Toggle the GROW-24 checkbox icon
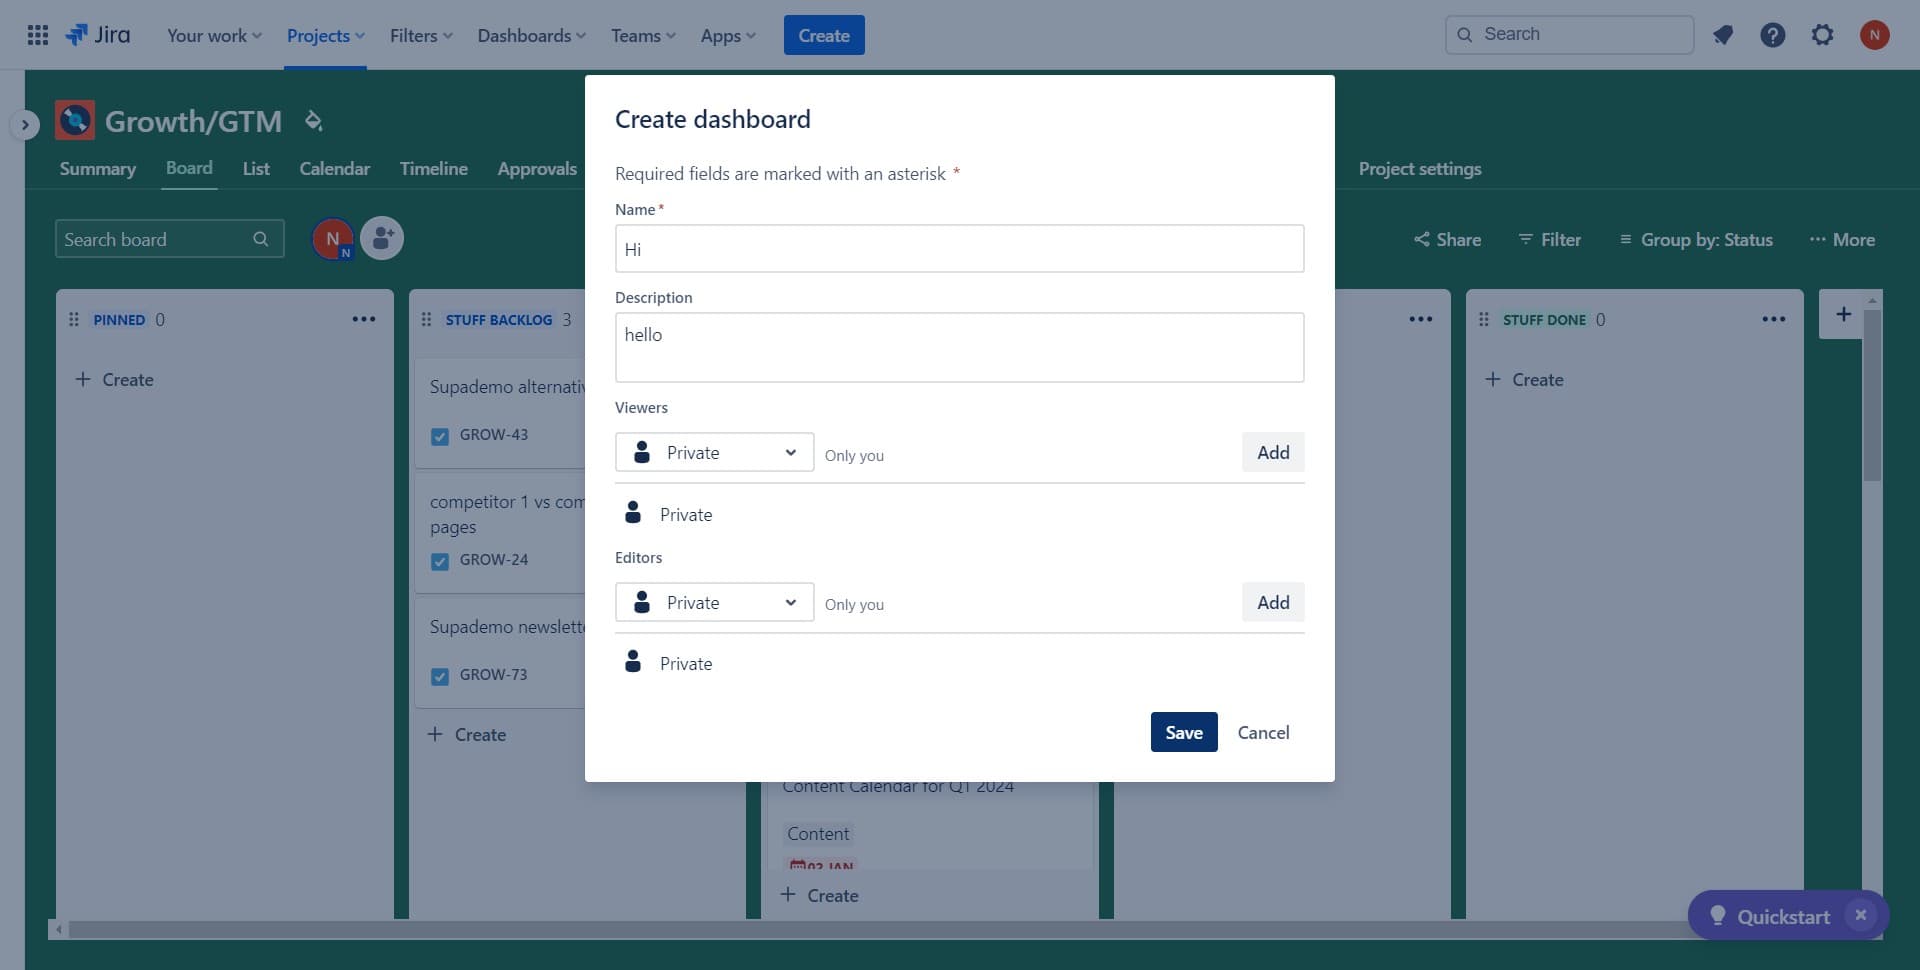Screen dimensions: 1920x970 coord(440,561)
